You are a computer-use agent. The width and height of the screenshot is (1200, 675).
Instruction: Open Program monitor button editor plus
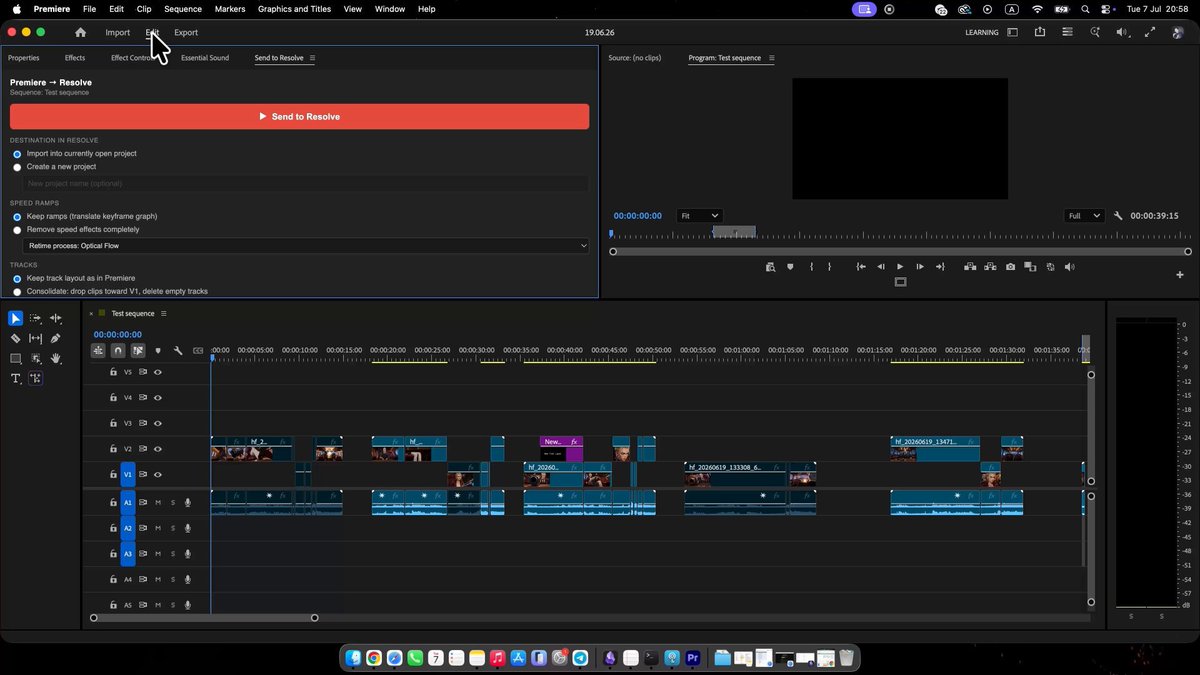pos(1180,274)
